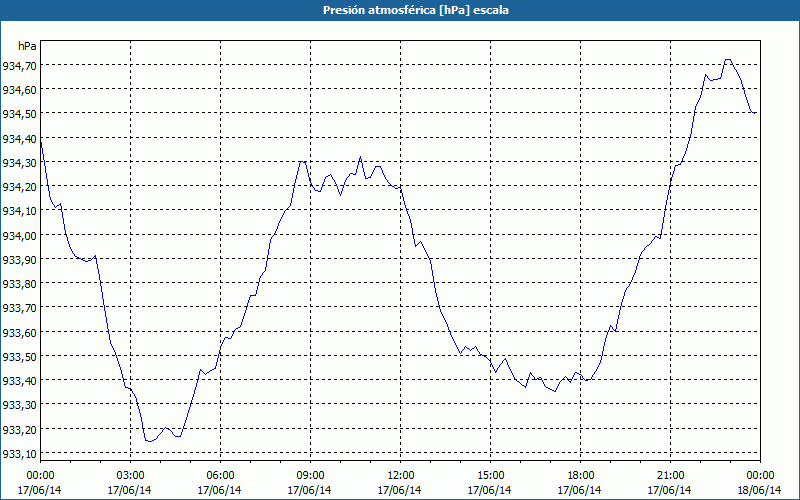The image size is (800, 500).
Task: Select the 933,60 y-axis value
Action: click(20, 332)
